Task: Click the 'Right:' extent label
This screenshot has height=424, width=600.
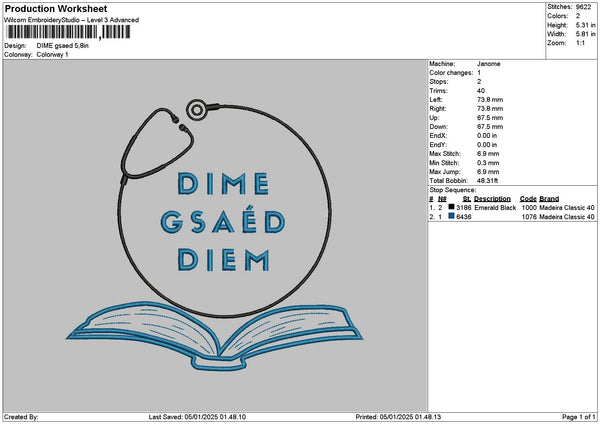Action: (437, 109)
